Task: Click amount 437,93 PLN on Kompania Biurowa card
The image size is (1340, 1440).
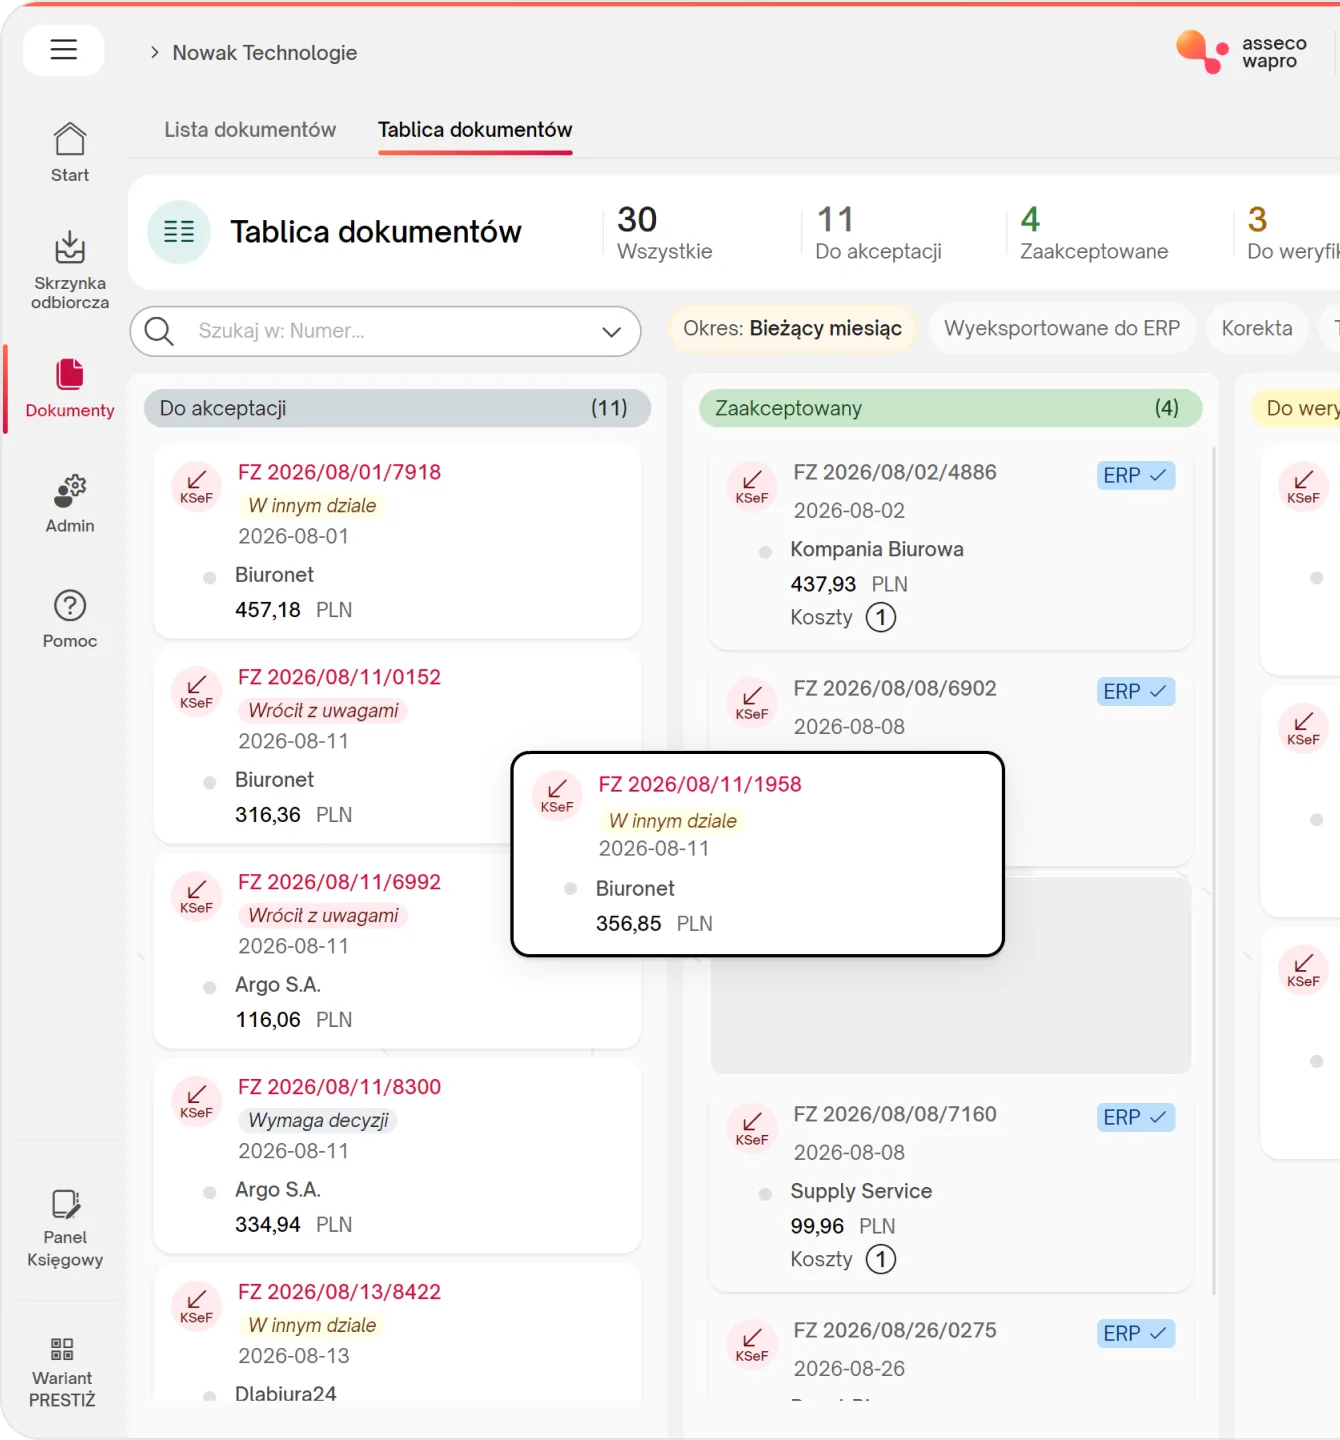Action: [x=849, y=584]
